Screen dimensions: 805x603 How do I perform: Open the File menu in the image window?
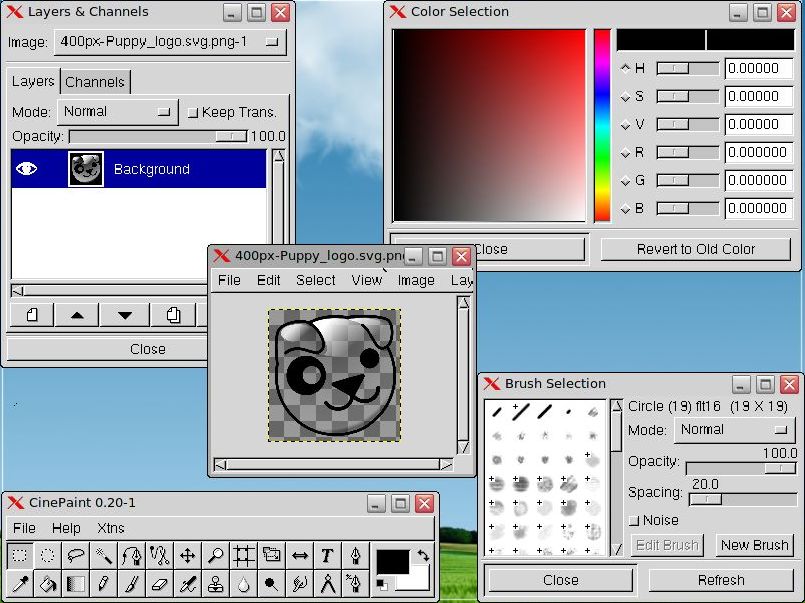229,280
